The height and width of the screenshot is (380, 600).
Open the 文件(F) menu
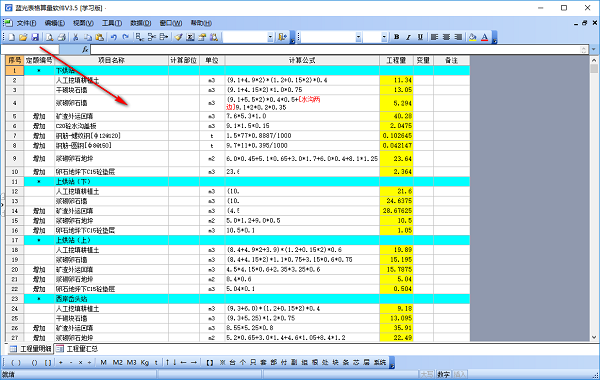[26, 23]
